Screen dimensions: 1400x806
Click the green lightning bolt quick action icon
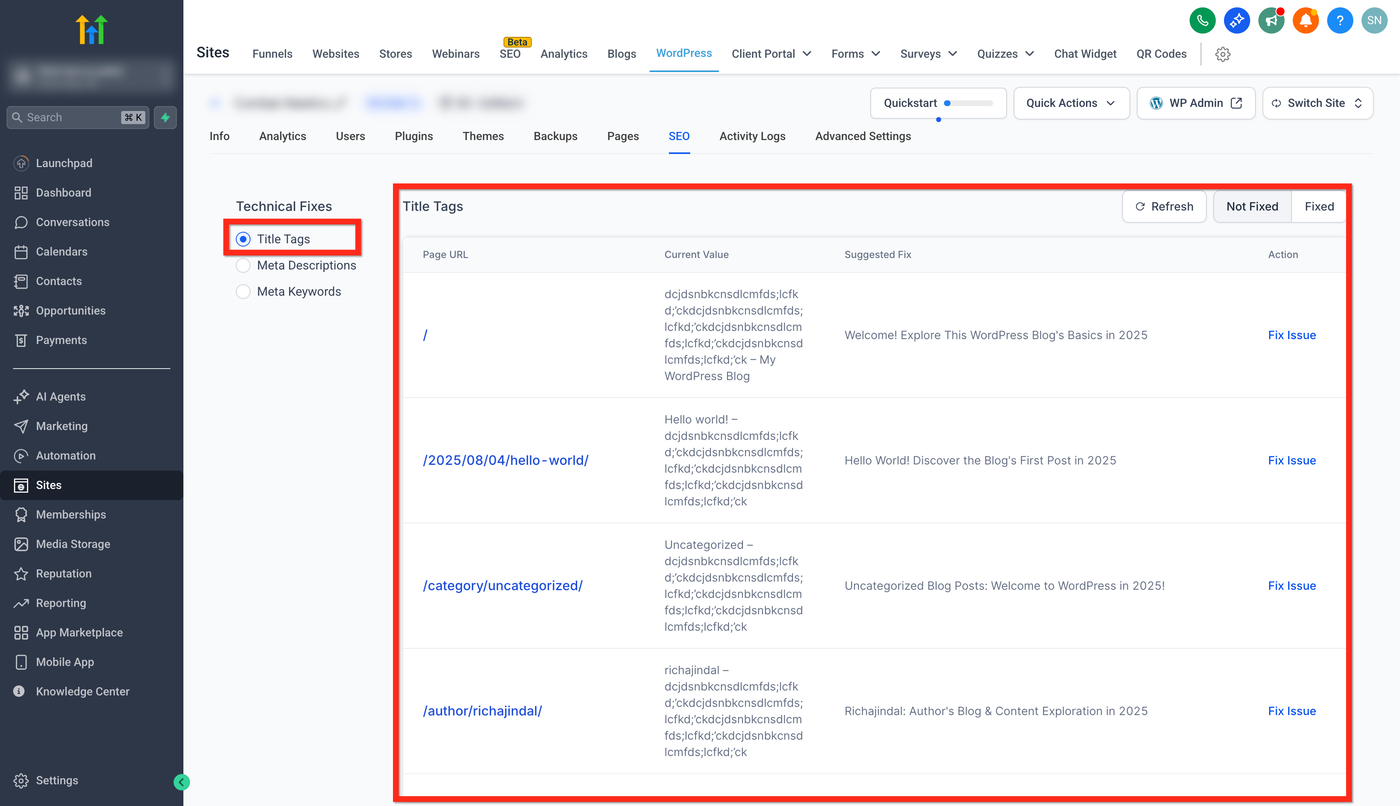(166, 117)
